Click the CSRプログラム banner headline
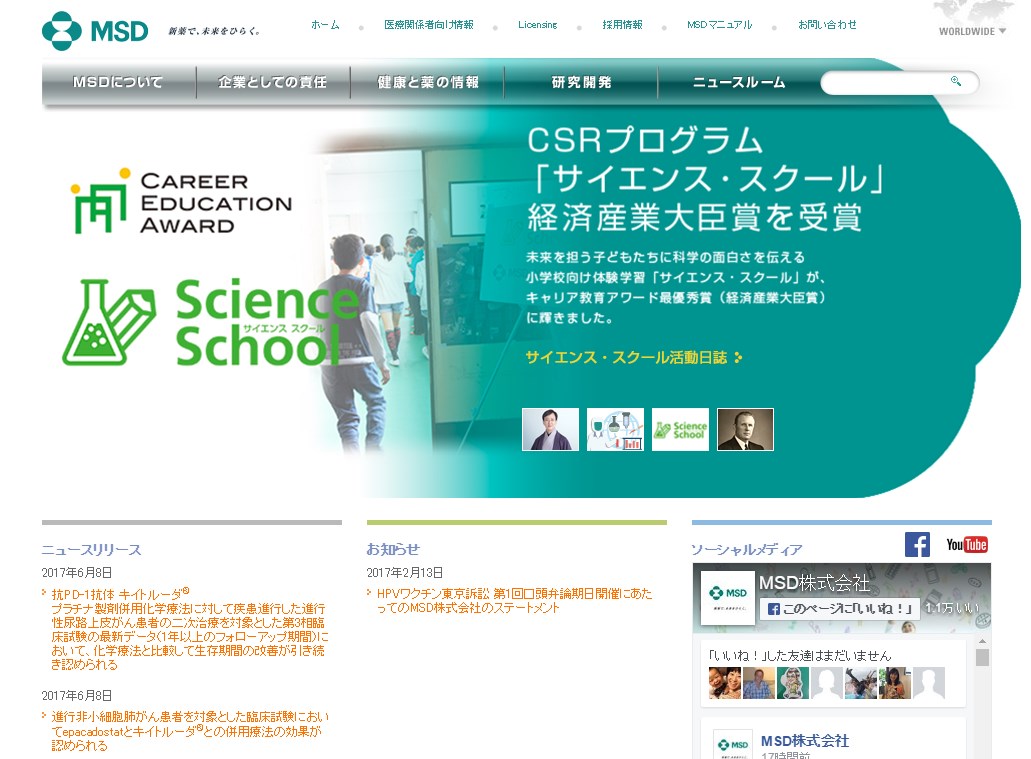 (x=706, y=179)
